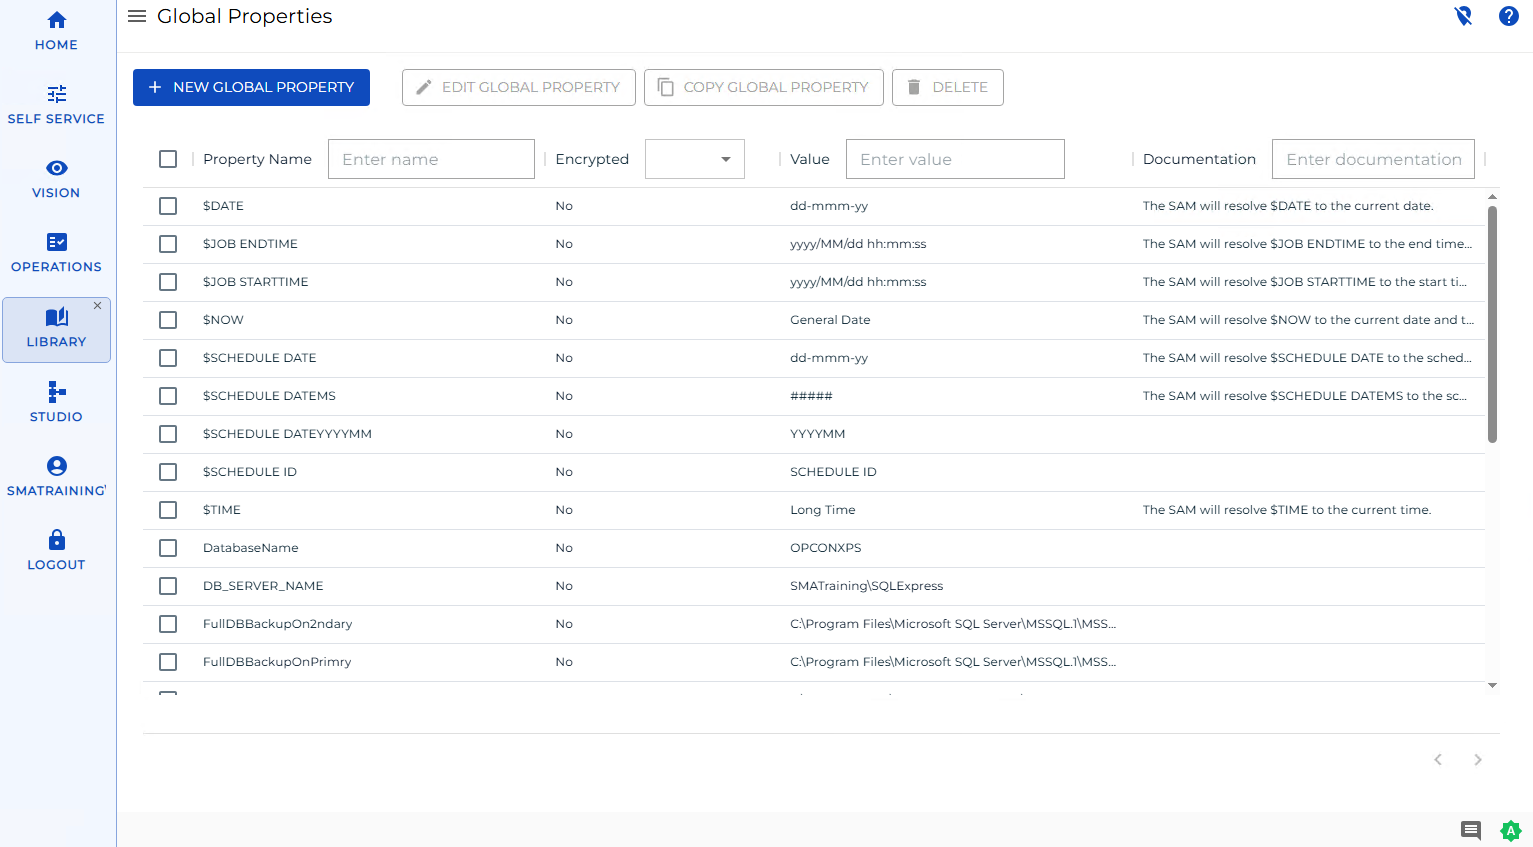Click the Long Time value cell
This screenshot has height=847, width=1533.
(x=823, y=510)
